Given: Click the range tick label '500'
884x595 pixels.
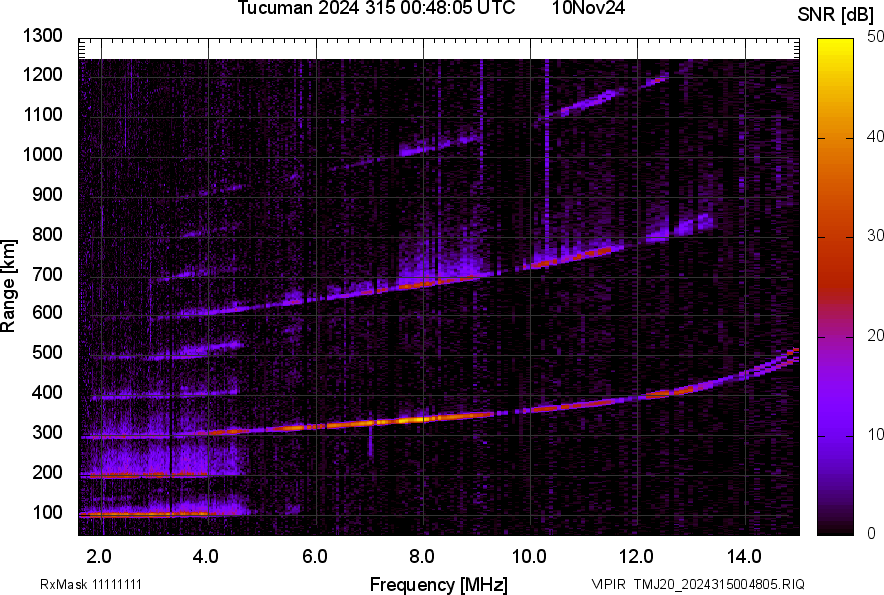Looking at the screenshot, I should [47, 352].
